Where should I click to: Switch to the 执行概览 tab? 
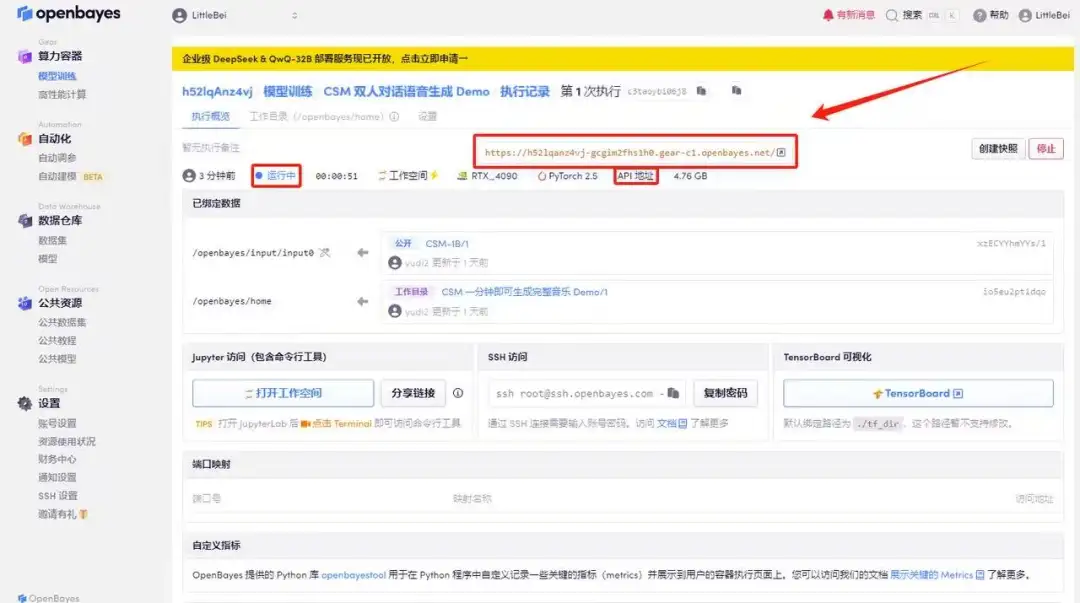[x=211, y=116]
